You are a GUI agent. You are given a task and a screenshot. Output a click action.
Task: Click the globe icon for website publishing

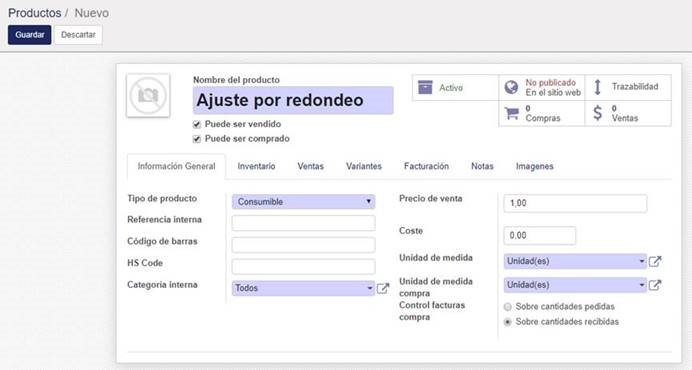pos(511,87)
